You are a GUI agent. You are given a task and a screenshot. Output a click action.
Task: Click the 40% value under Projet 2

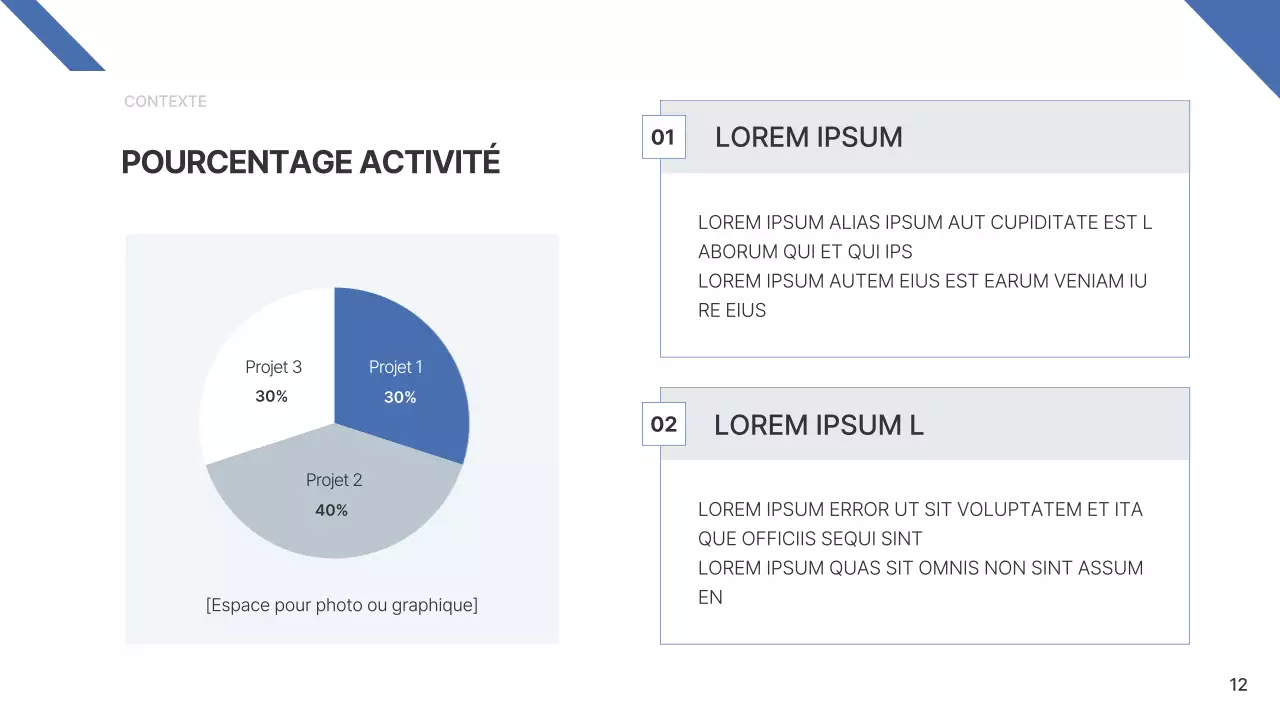pos(332,510)
